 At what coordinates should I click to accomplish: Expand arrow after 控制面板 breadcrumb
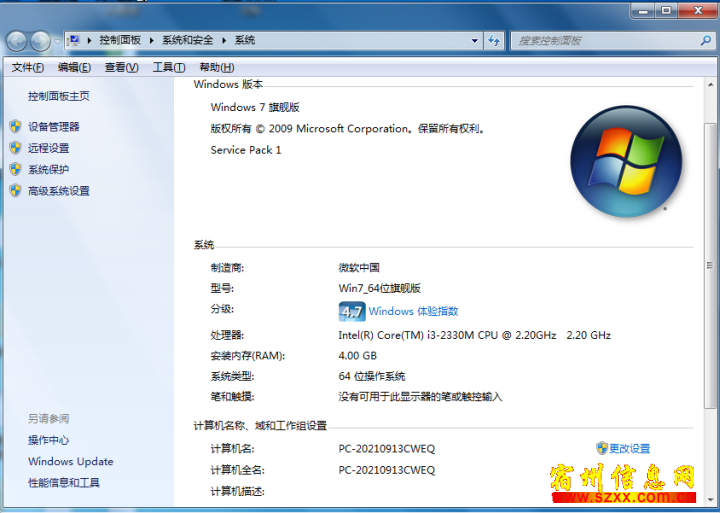[151, 40]
